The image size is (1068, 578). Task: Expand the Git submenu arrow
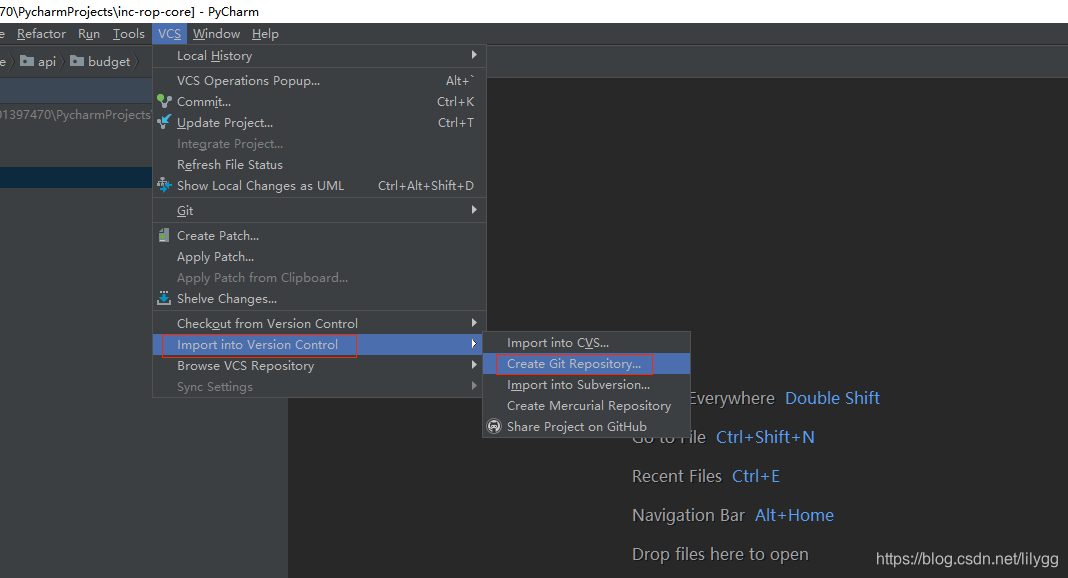pyautogui.click(x=474, y=210)
